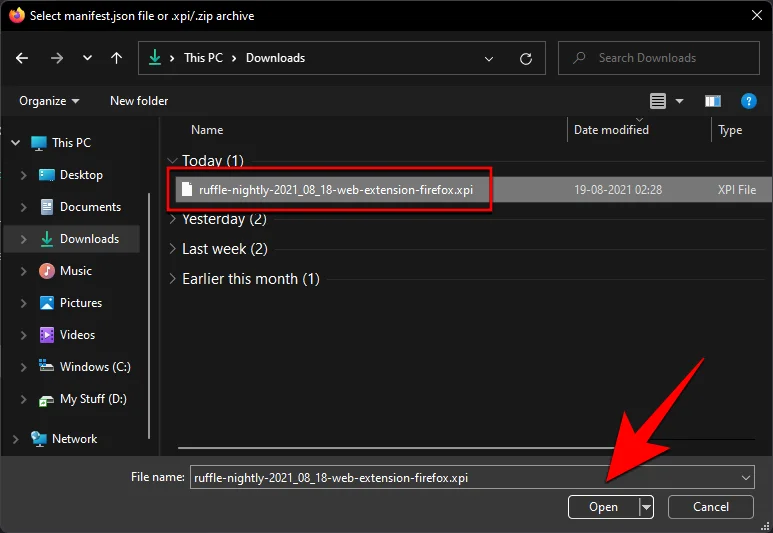773x533 pixels.
Task: Open the File name dropdown arrow
Action: pyautogui.click(x=745, y=477)
